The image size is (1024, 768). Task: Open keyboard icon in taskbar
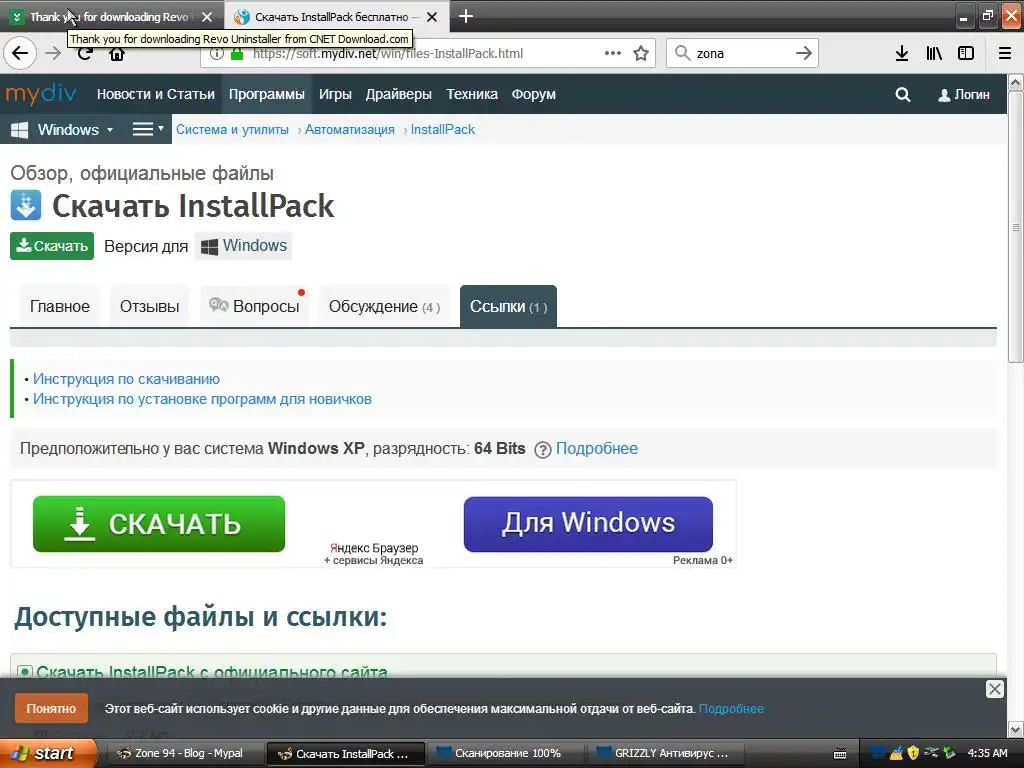click(x=840, y=754)
